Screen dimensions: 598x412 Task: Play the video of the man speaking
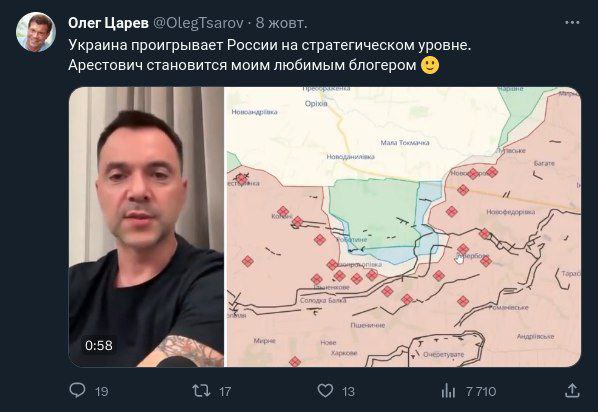[x=146, y=227]
